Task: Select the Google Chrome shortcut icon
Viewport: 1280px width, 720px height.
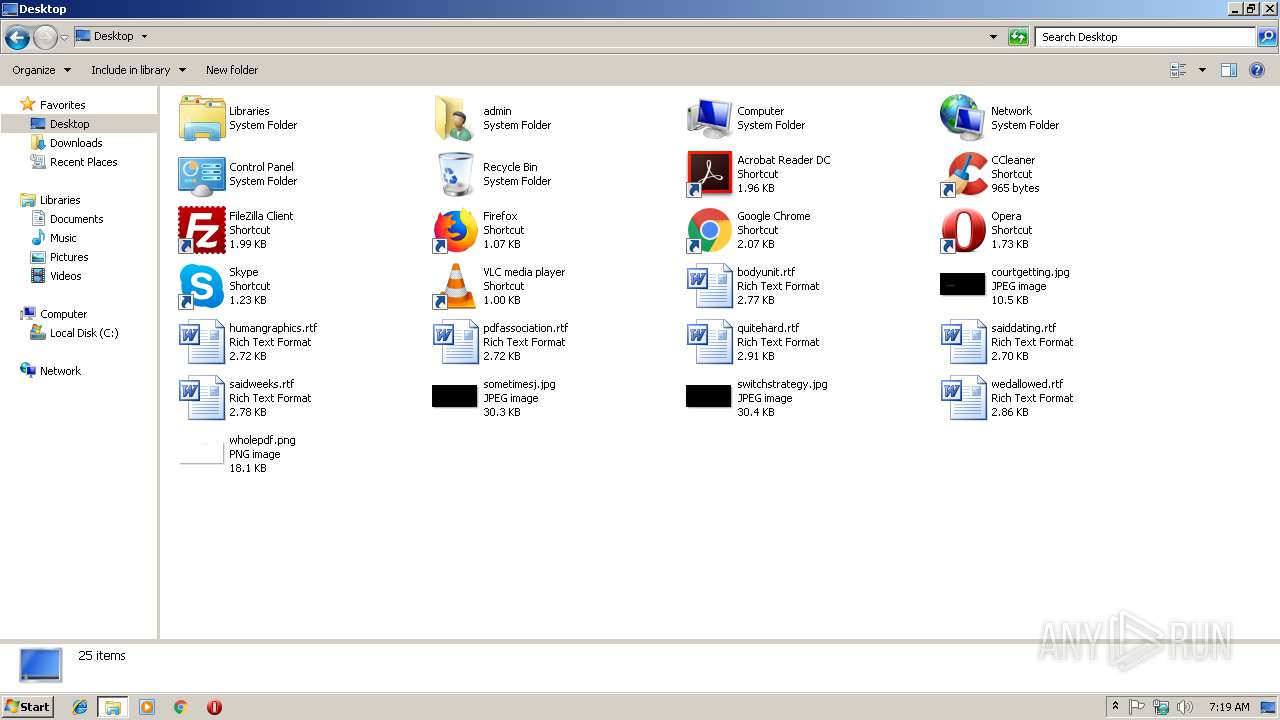Action: (710, 230)
